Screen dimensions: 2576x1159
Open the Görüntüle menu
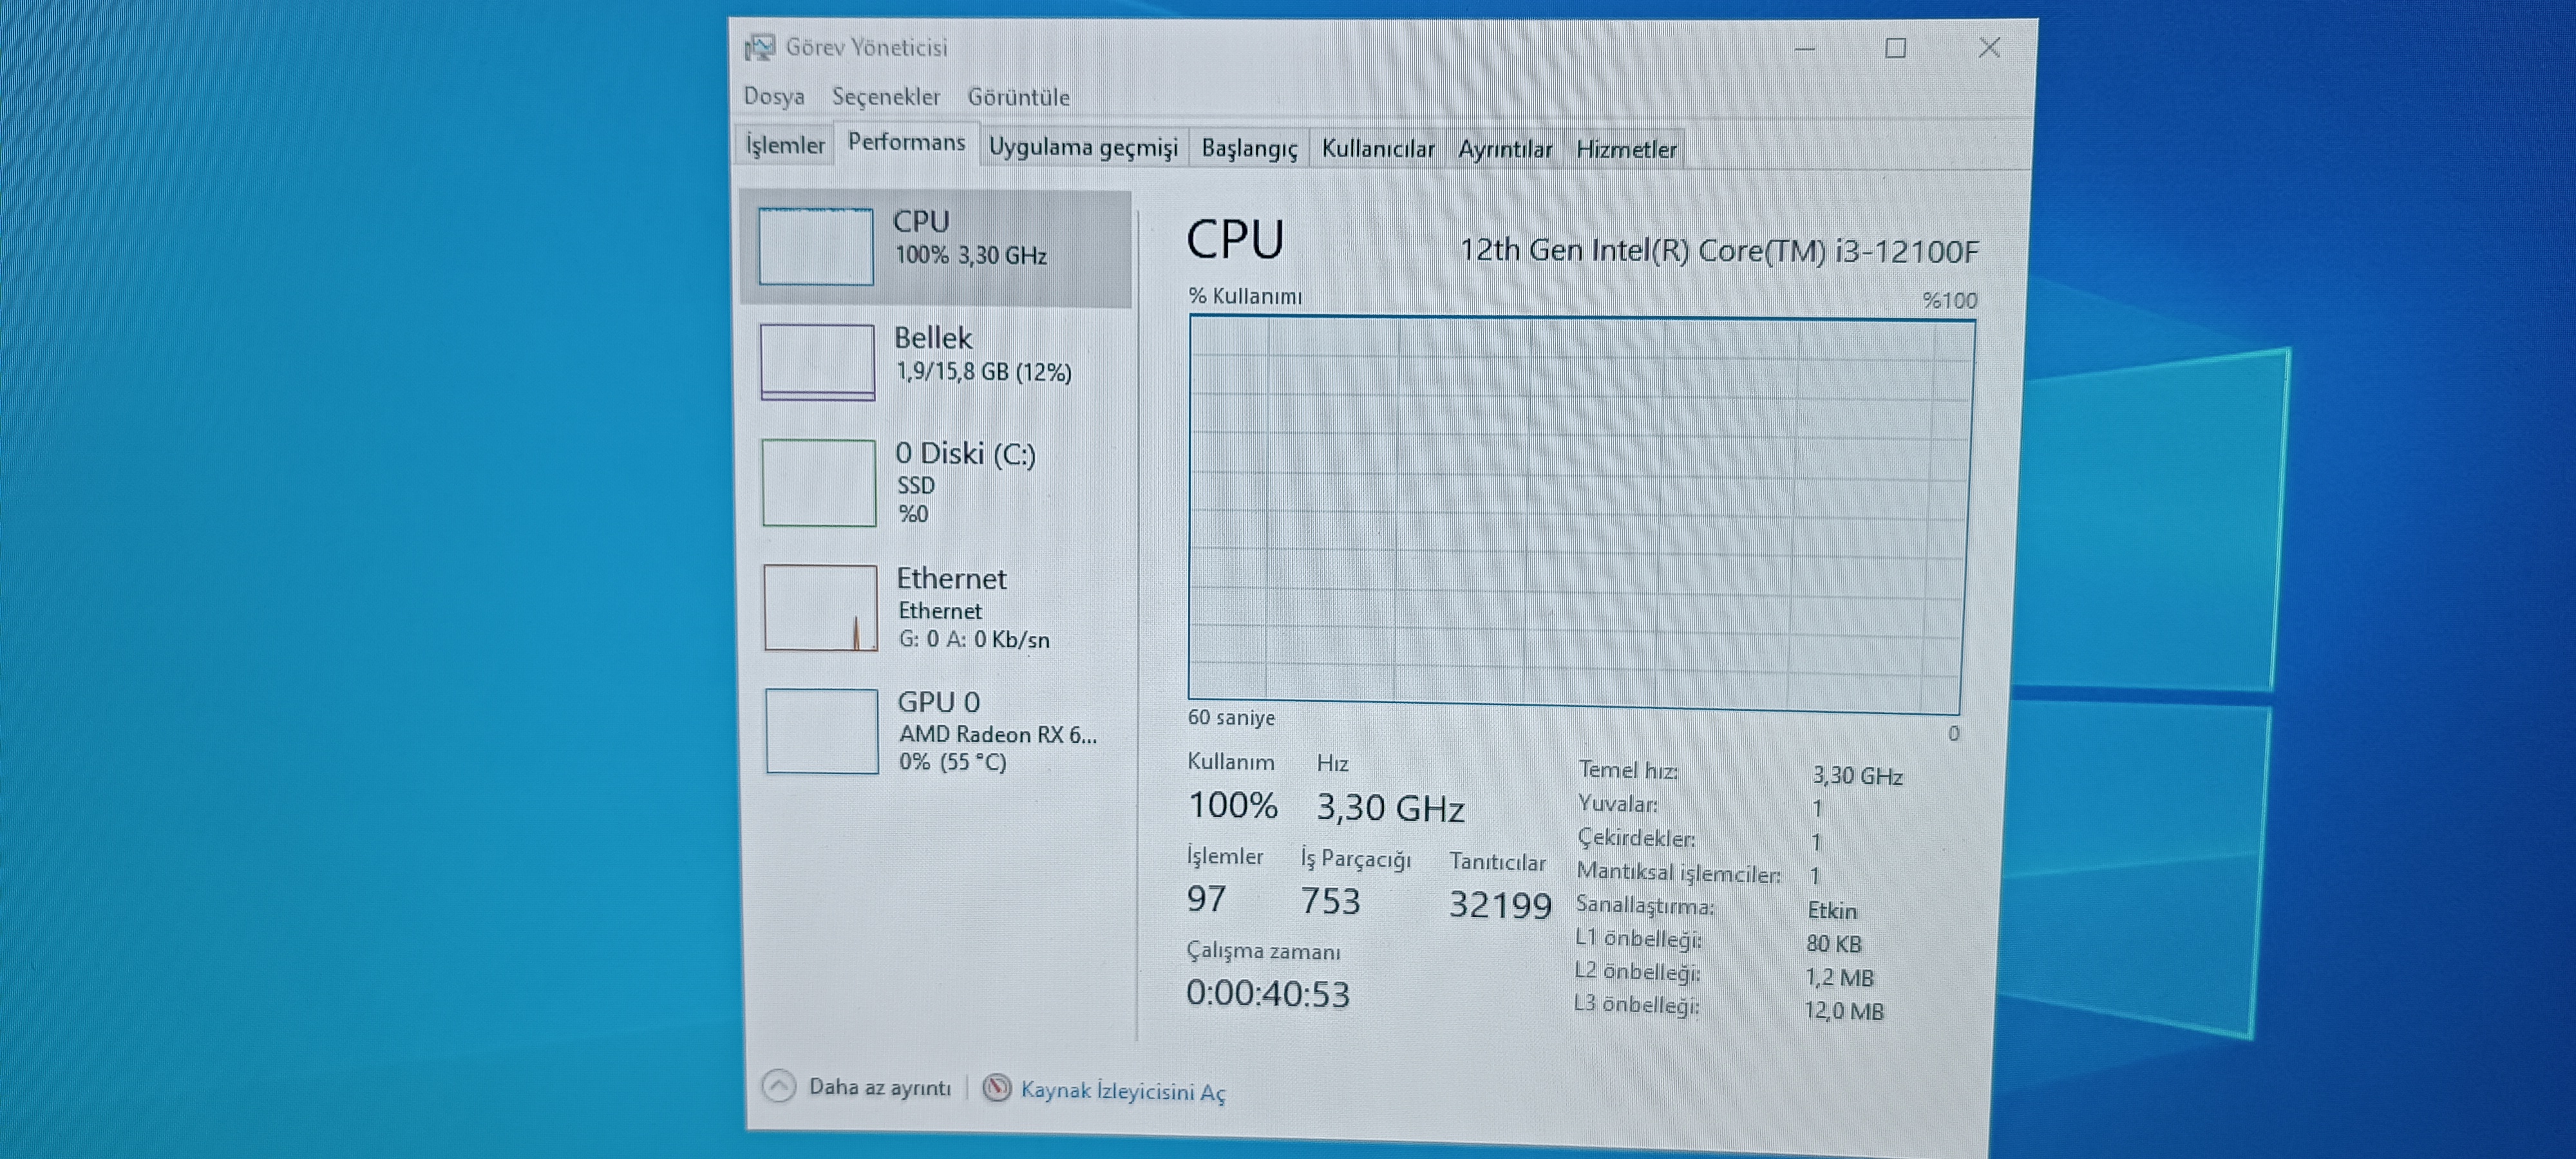(1018, 97)
